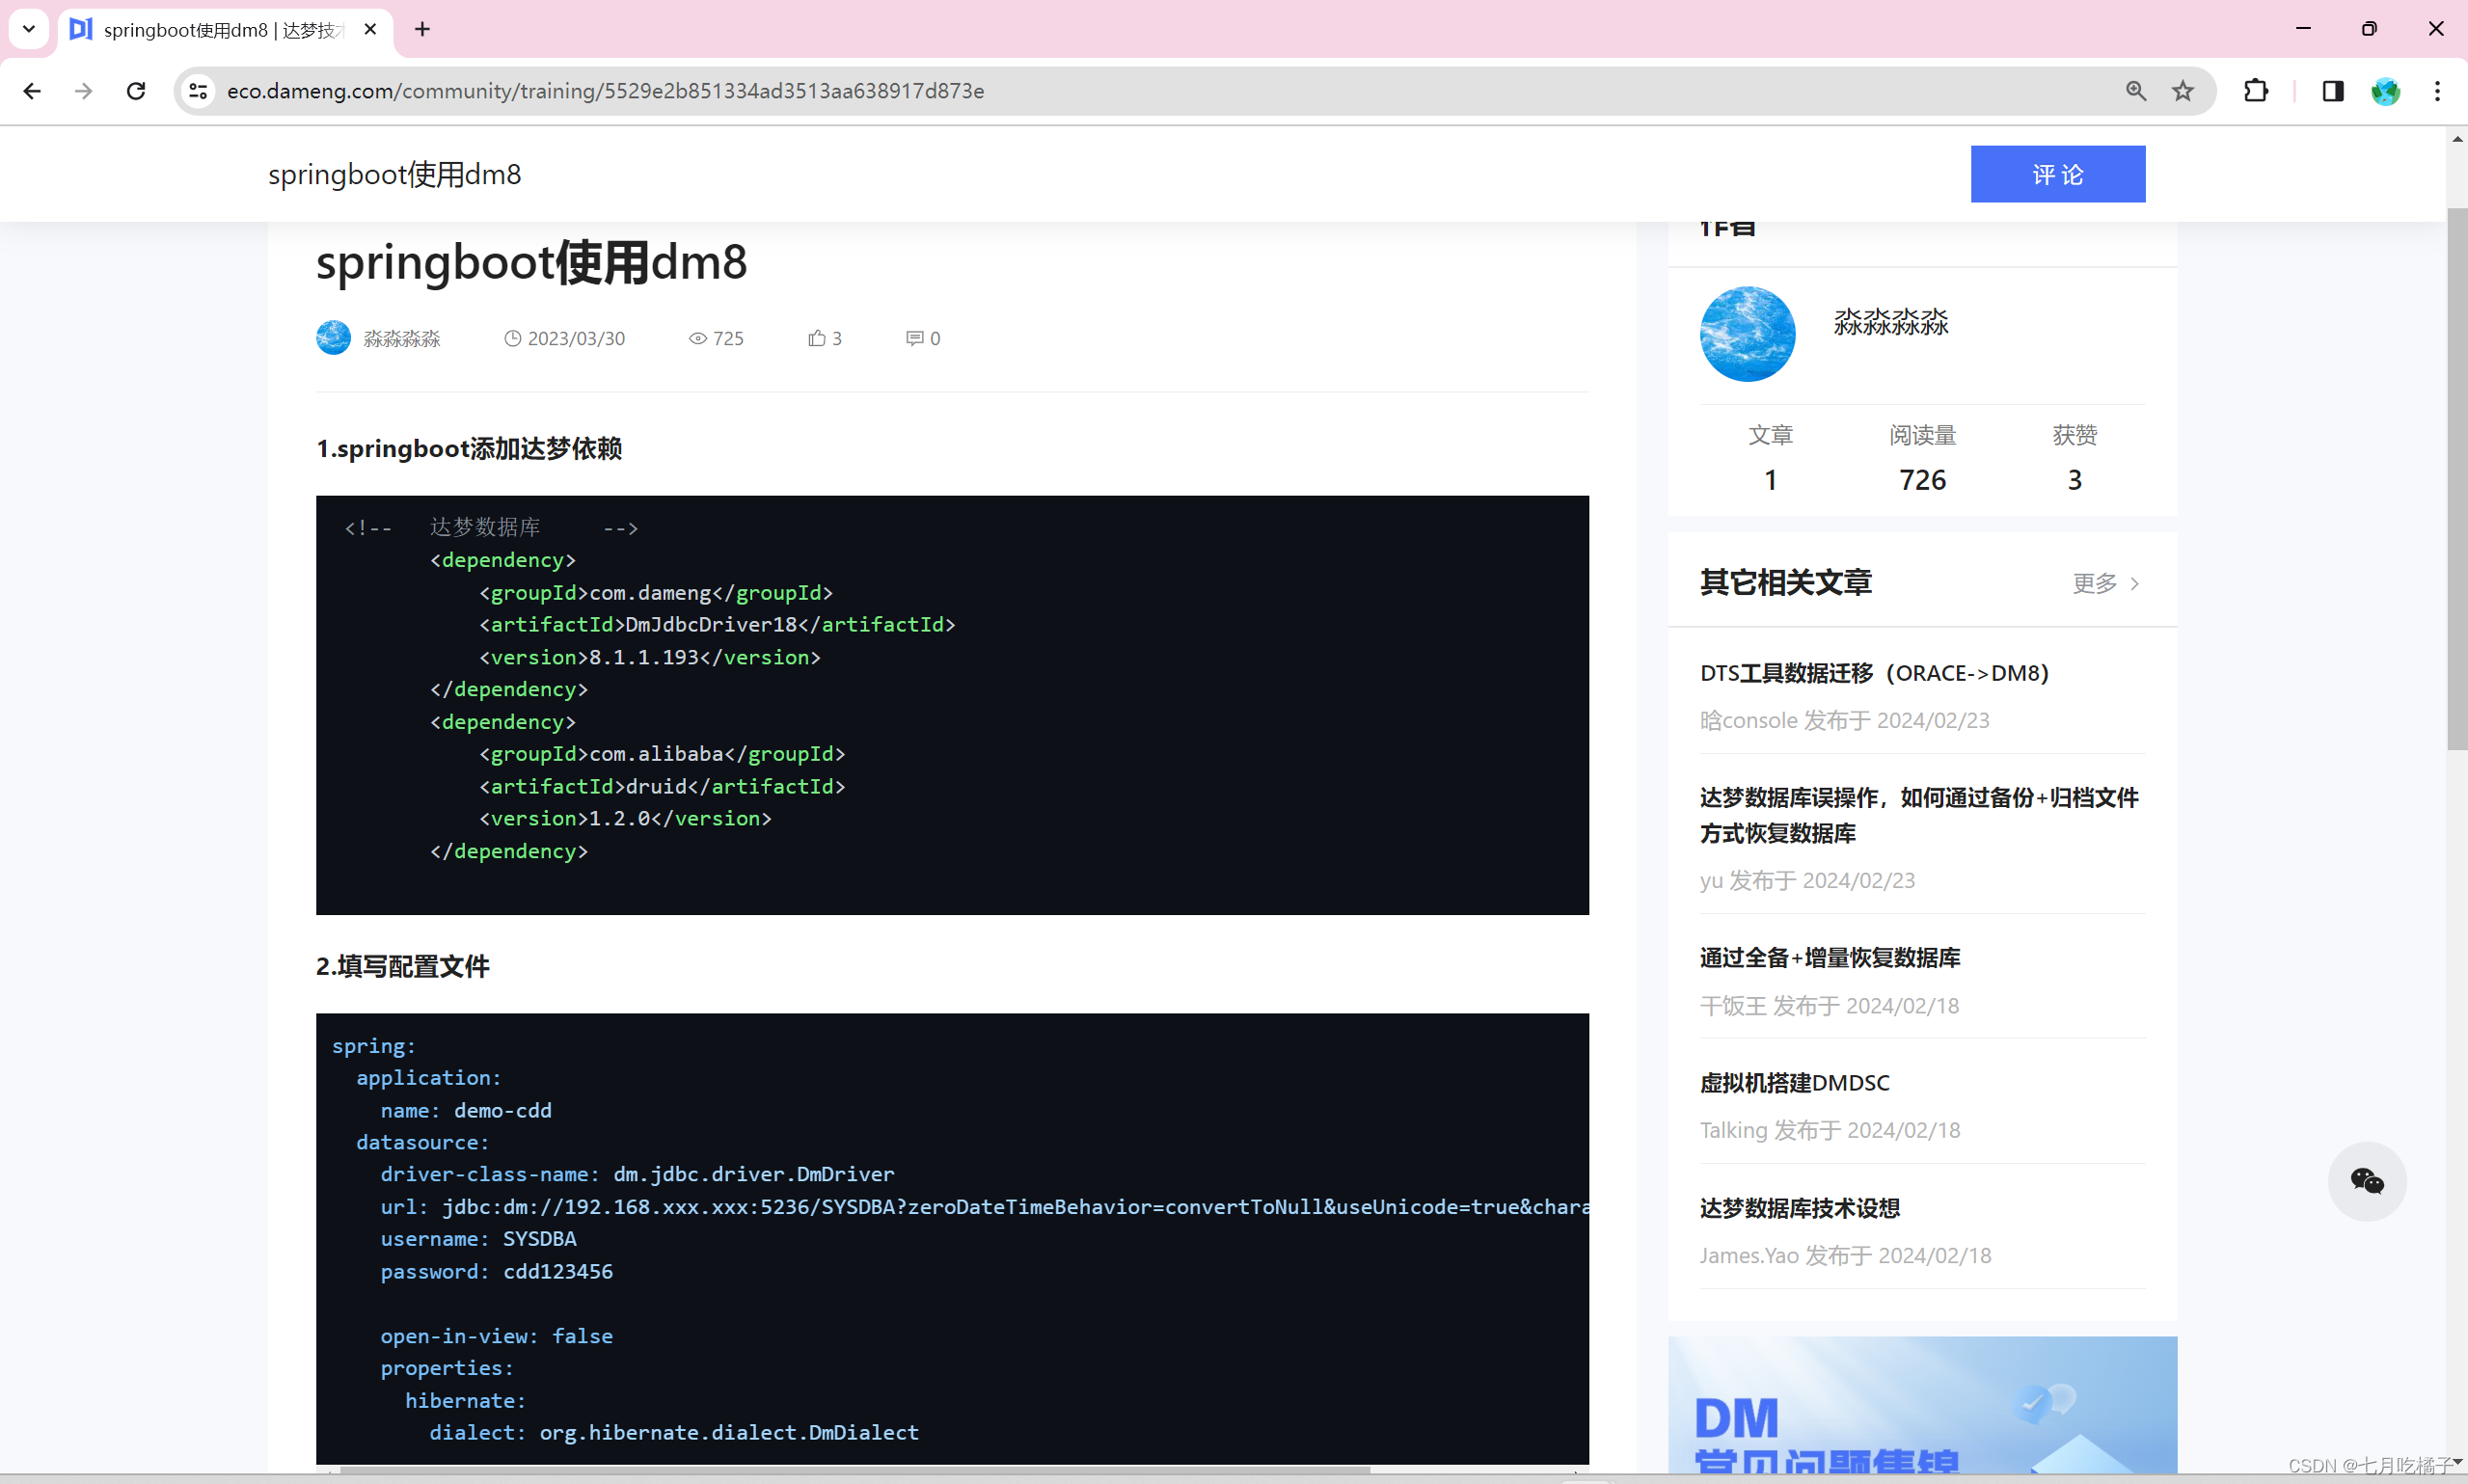2468x1484 pixels.
Task: Click 晗console 发布于 2024/02/23 byline
Action: coord(1845,721)
